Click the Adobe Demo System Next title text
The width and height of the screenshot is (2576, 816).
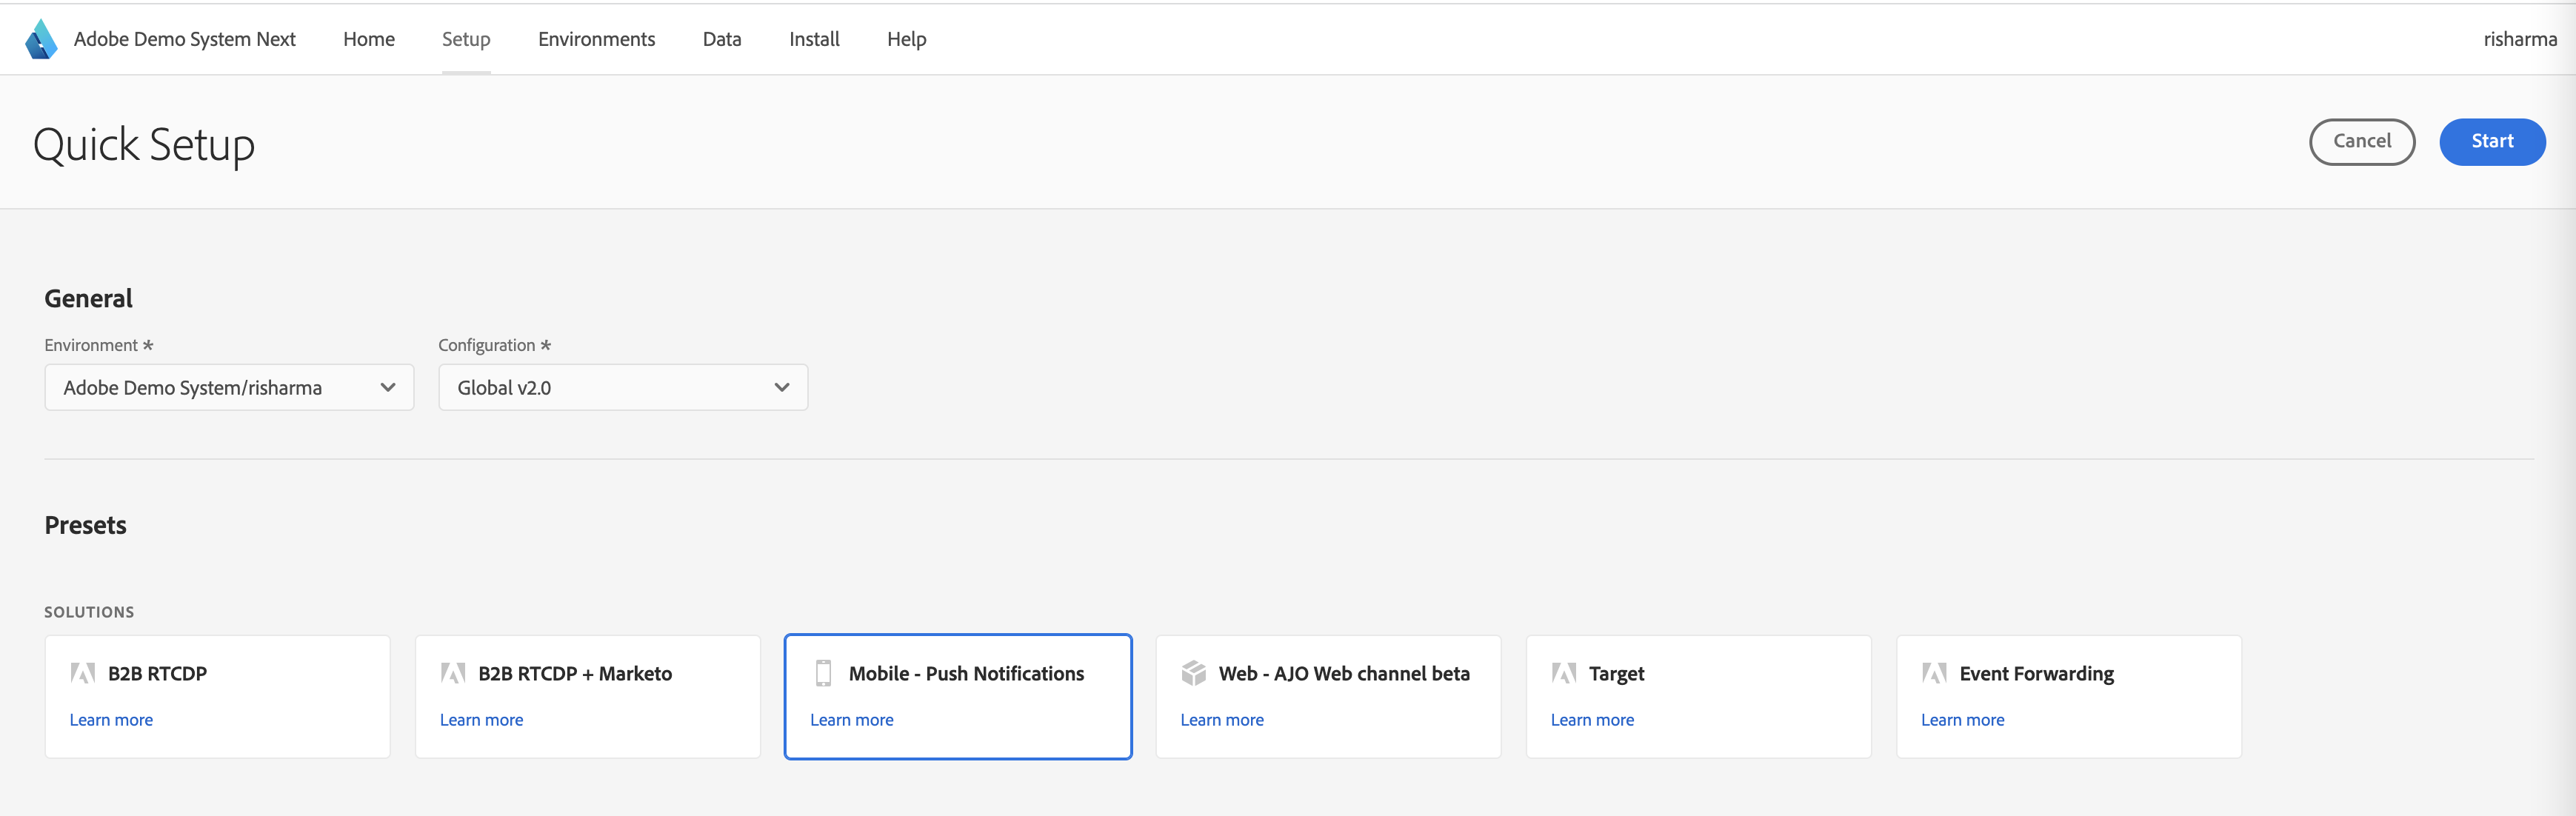pos(185,39)
